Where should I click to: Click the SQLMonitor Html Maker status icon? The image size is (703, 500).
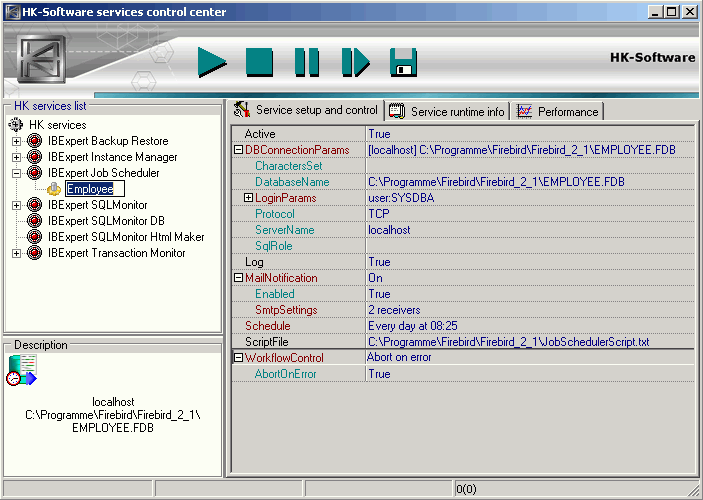pos(35,237)
